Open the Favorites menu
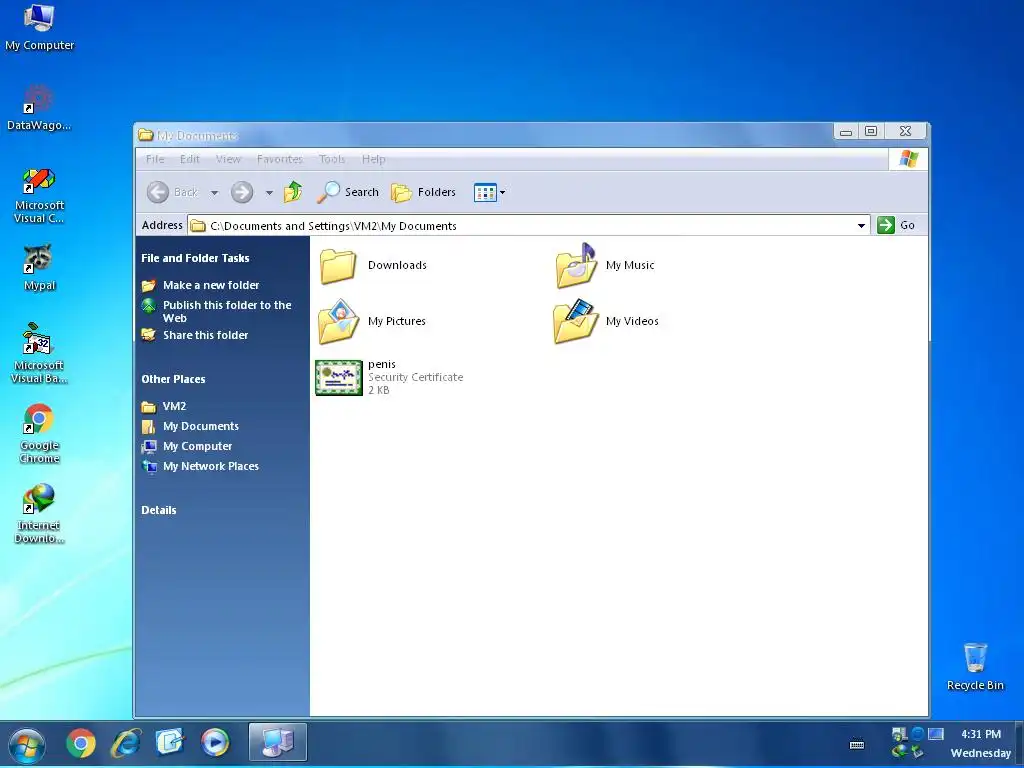Screen dimensions: 1024x768 pos(280,159)
